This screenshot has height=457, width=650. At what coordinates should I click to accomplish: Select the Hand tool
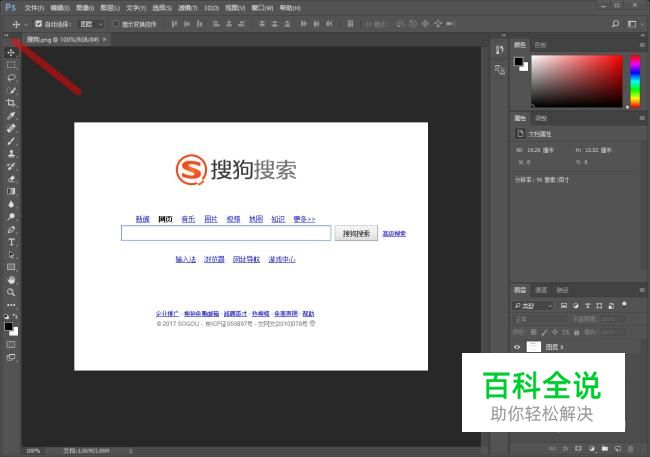point(11,280)
